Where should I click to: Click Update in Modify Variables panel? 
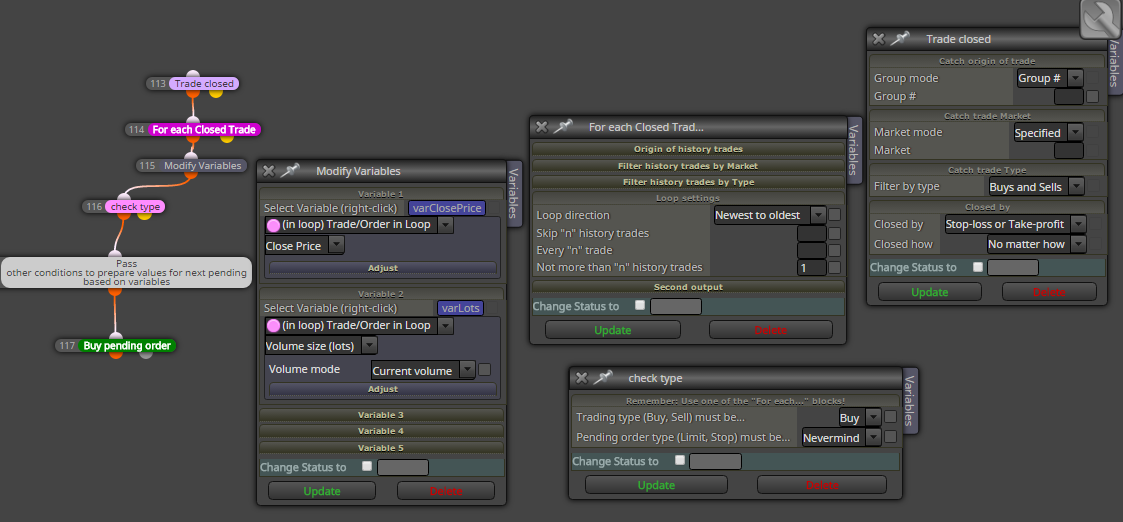point(322,490)
